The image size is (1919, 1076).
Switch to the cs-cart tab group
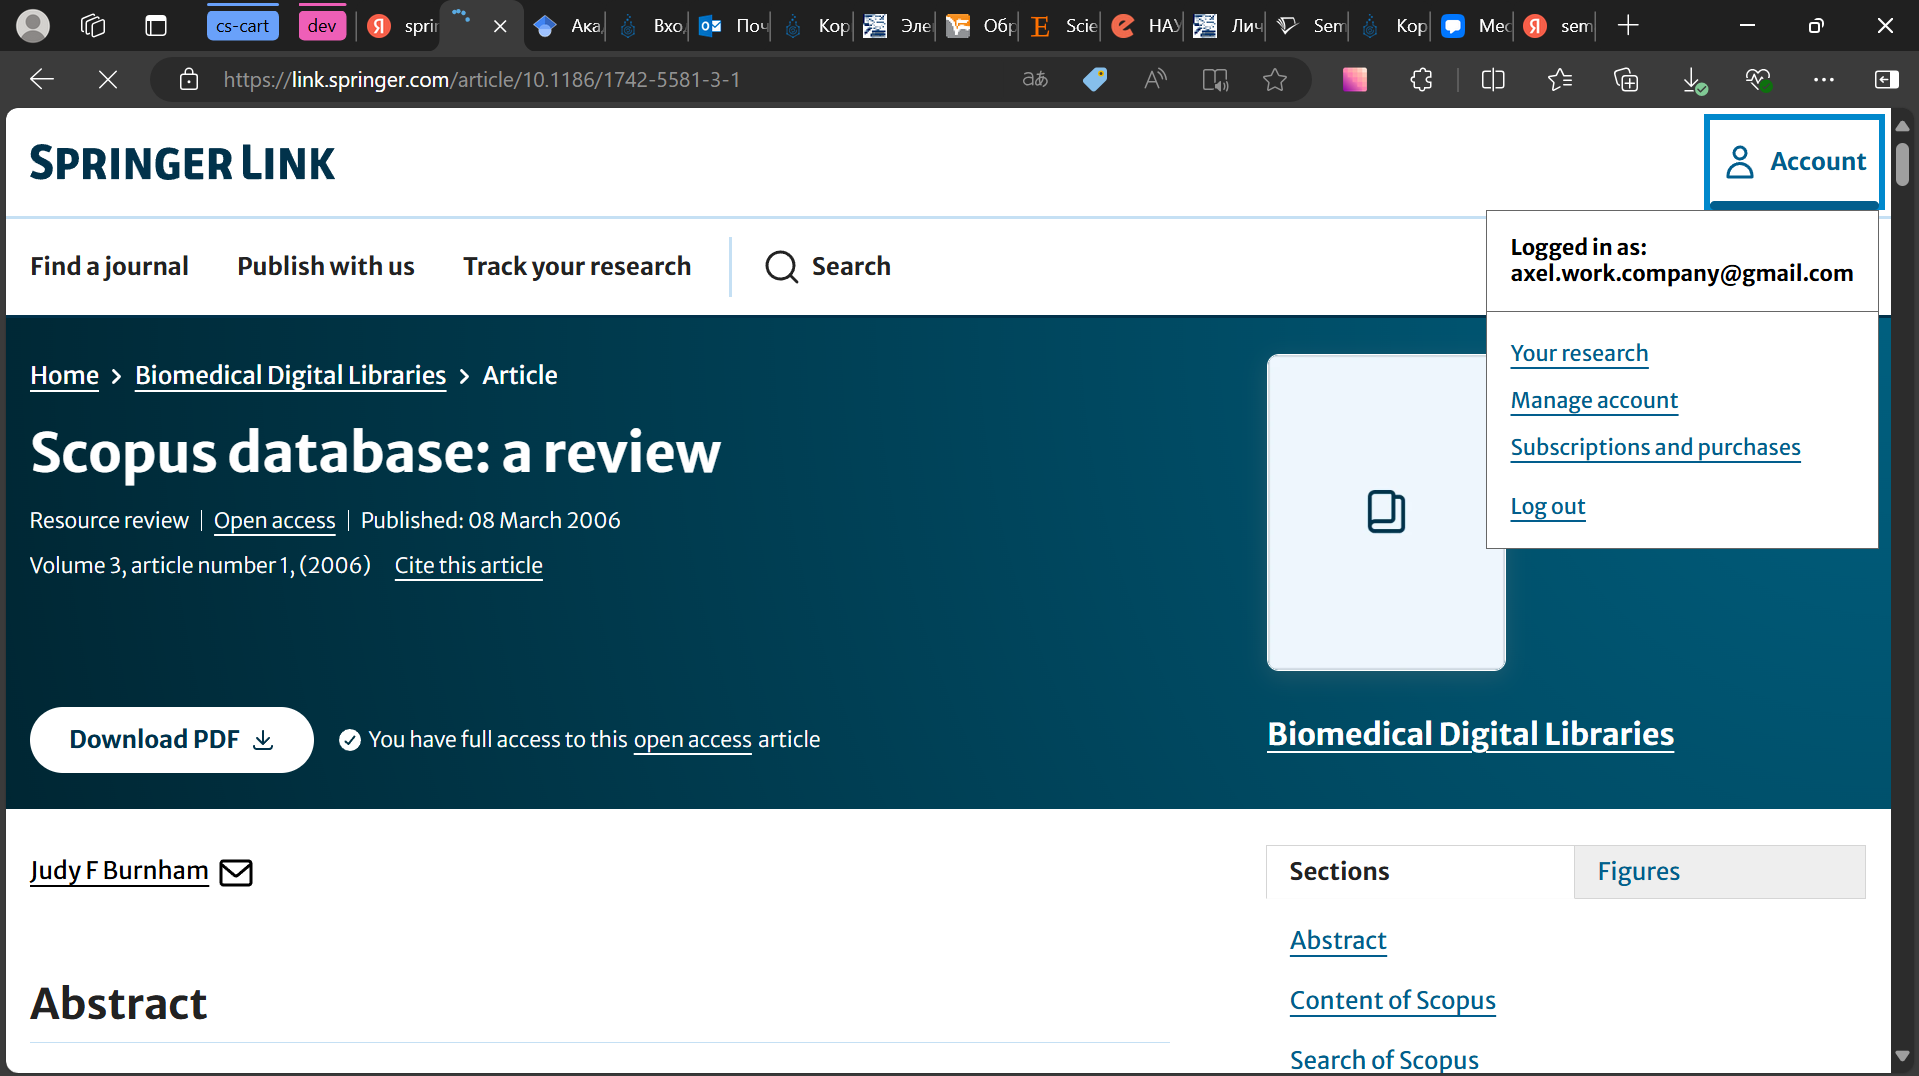pyautogui.click(x=242, y=26)
